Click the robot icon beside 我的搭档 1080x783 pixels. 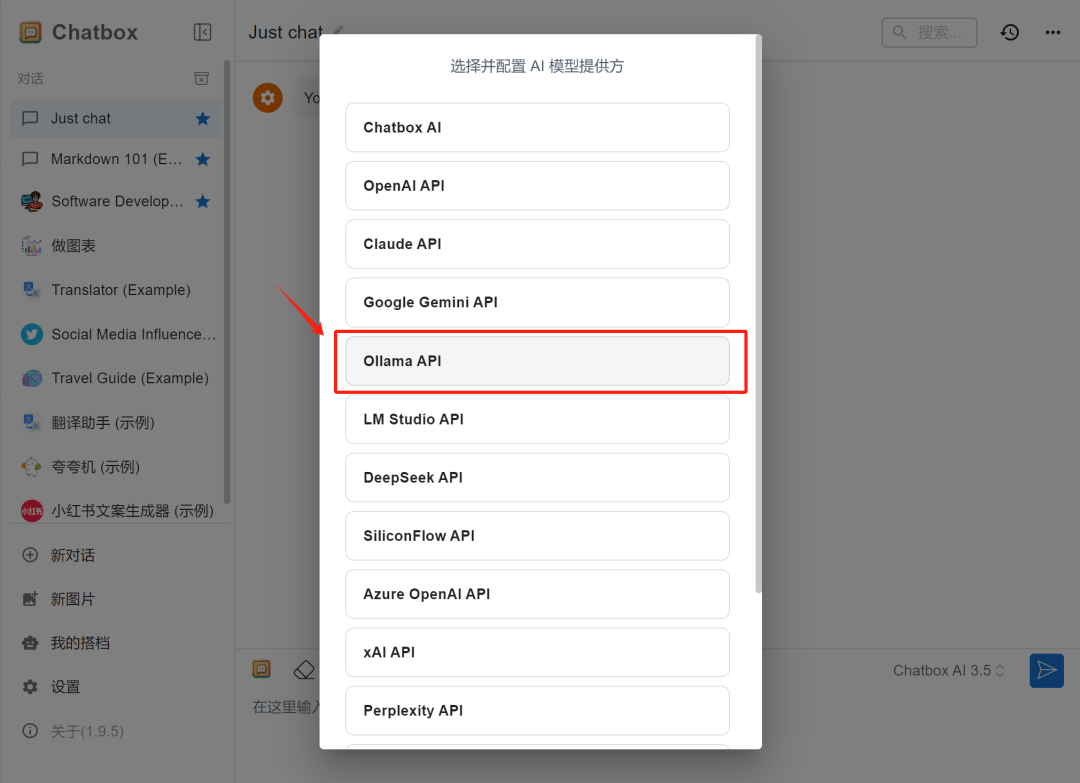[x=30, y=643]
